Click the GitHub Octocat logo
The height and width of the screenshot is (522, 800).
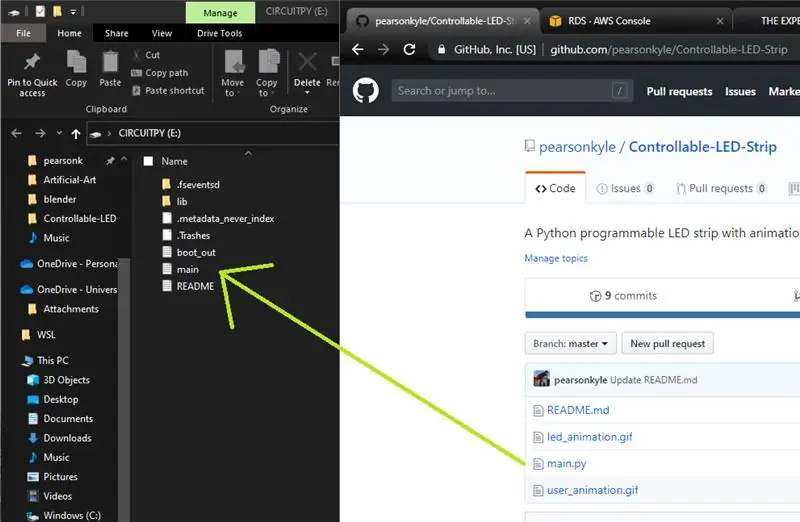coord(365,91)
